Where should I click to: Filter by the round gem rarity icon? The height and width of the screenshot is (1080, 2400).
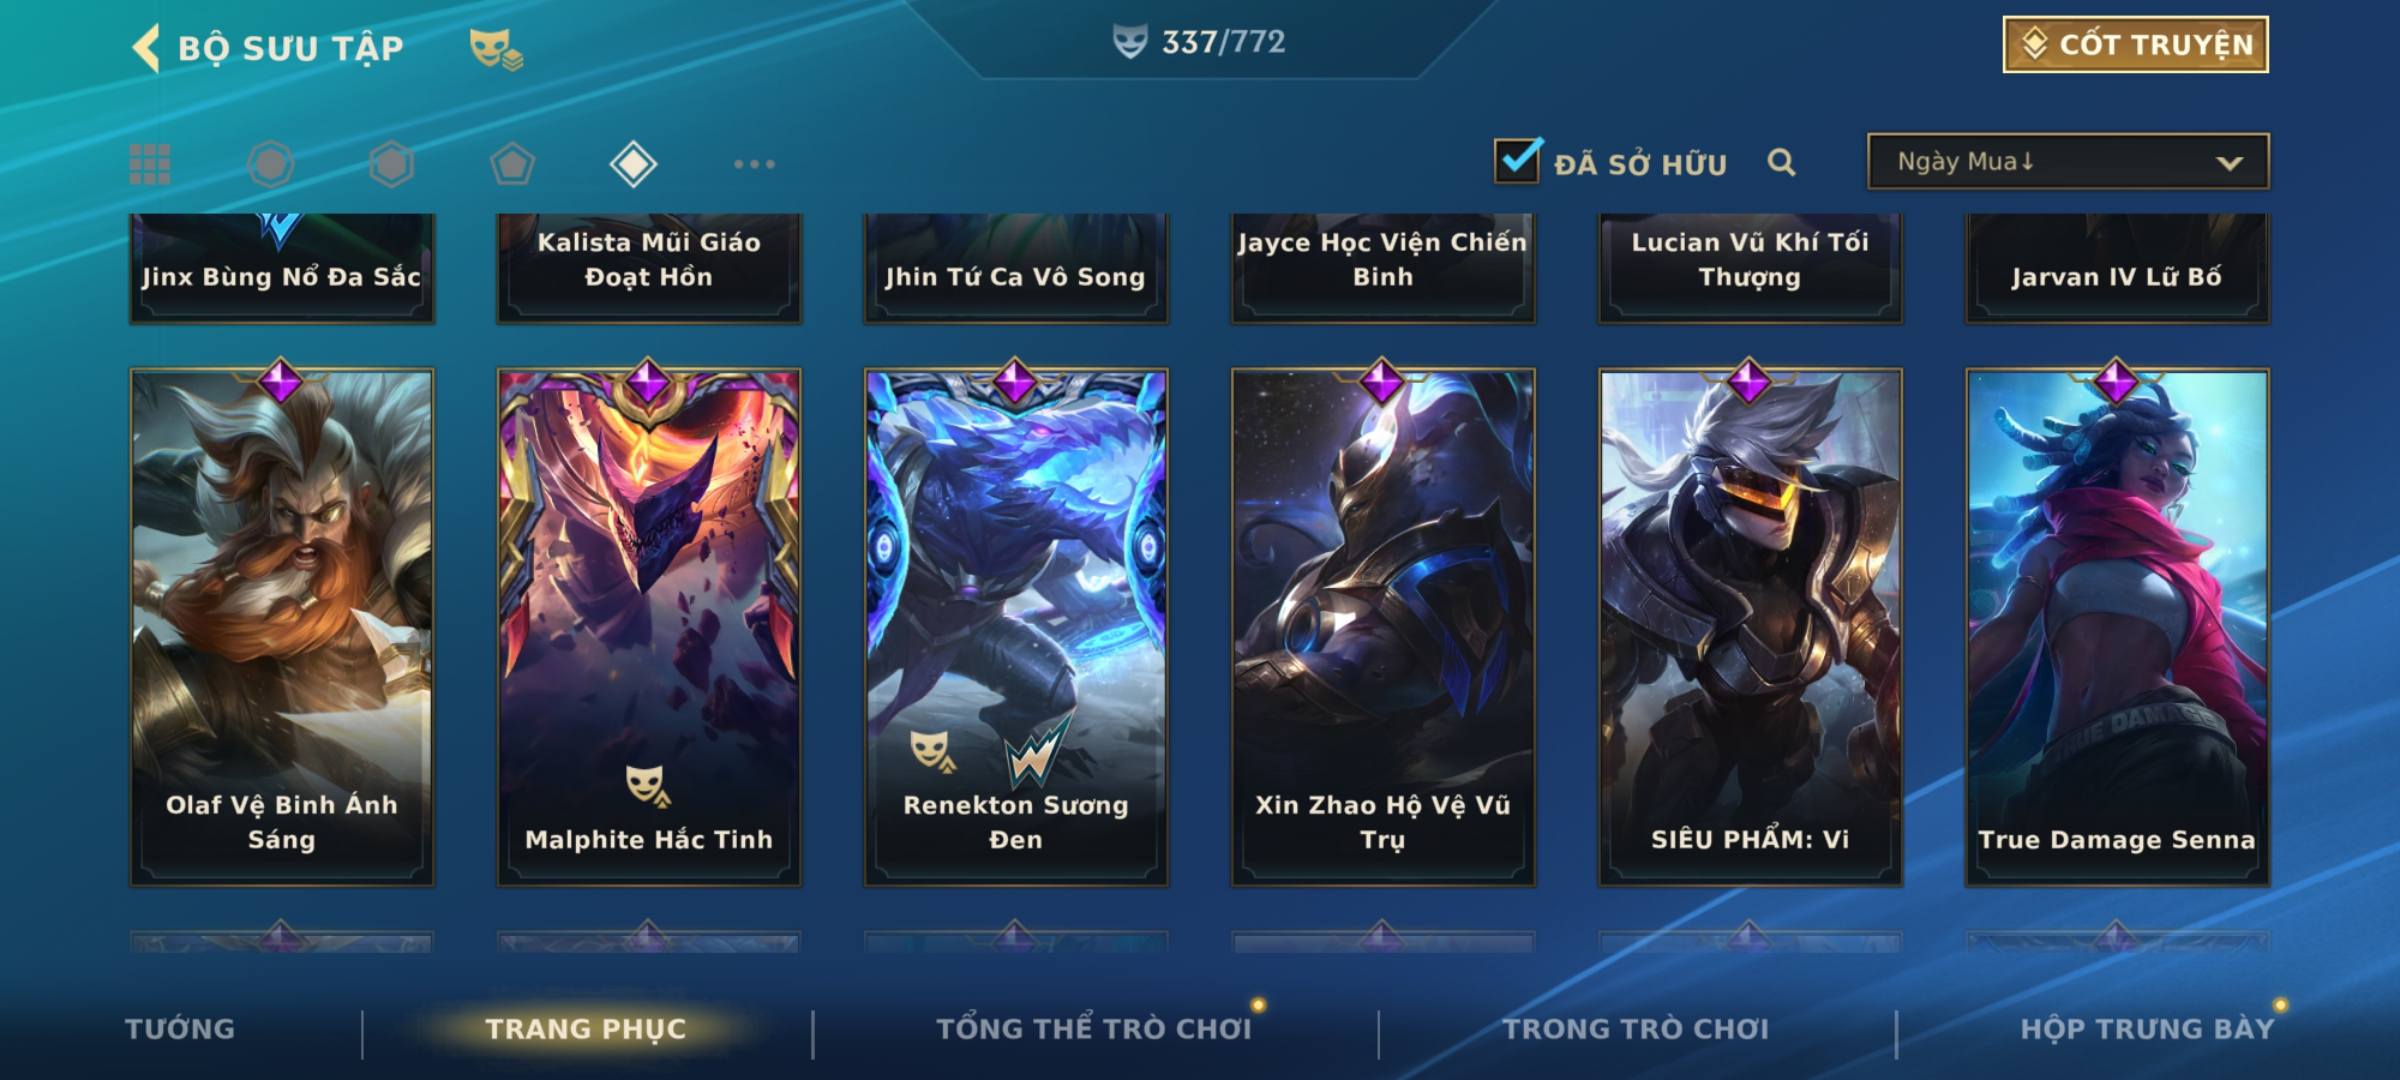271,164
